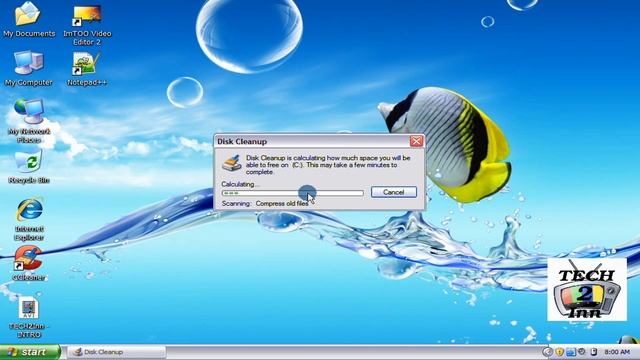The image size is (640, 360).
Task: Open My Network Places icon
Action: pyautogui.click(x=29, y=121)
